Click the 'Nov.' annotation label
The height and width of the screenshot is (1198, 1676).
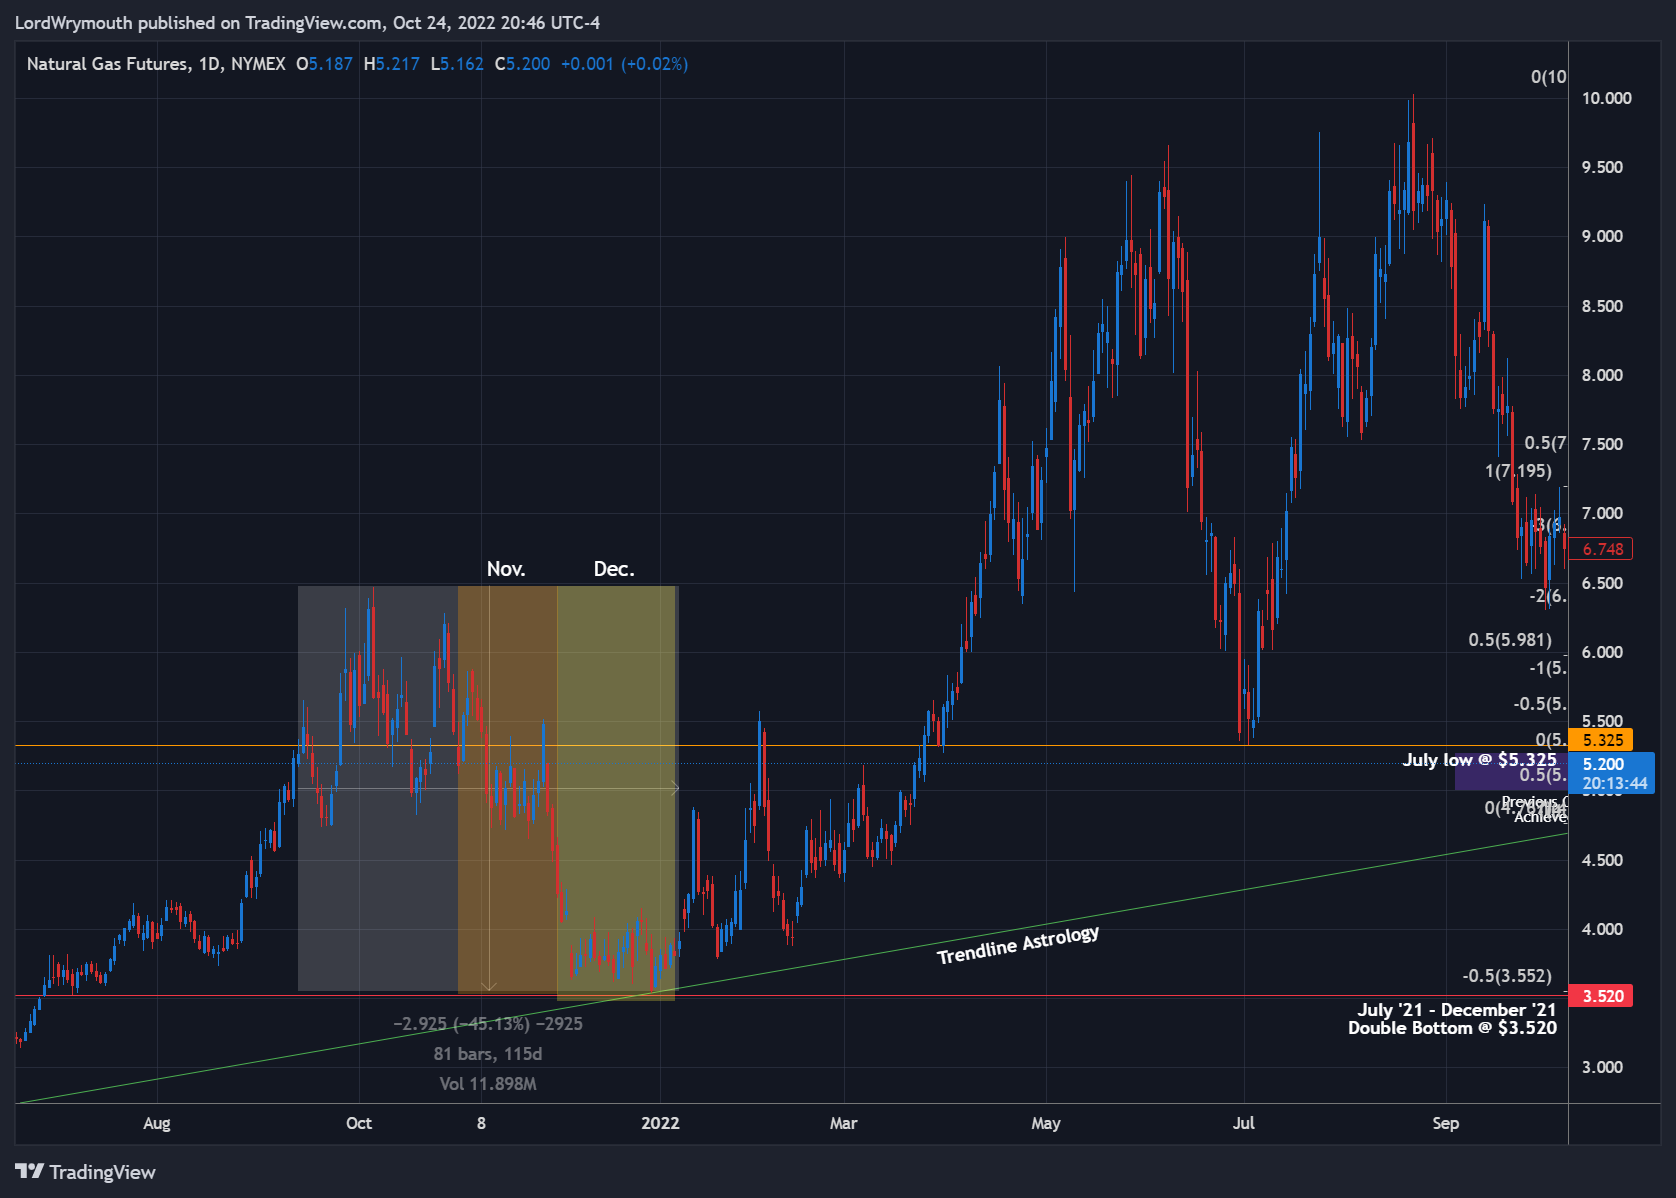click(x=506, y=569)
